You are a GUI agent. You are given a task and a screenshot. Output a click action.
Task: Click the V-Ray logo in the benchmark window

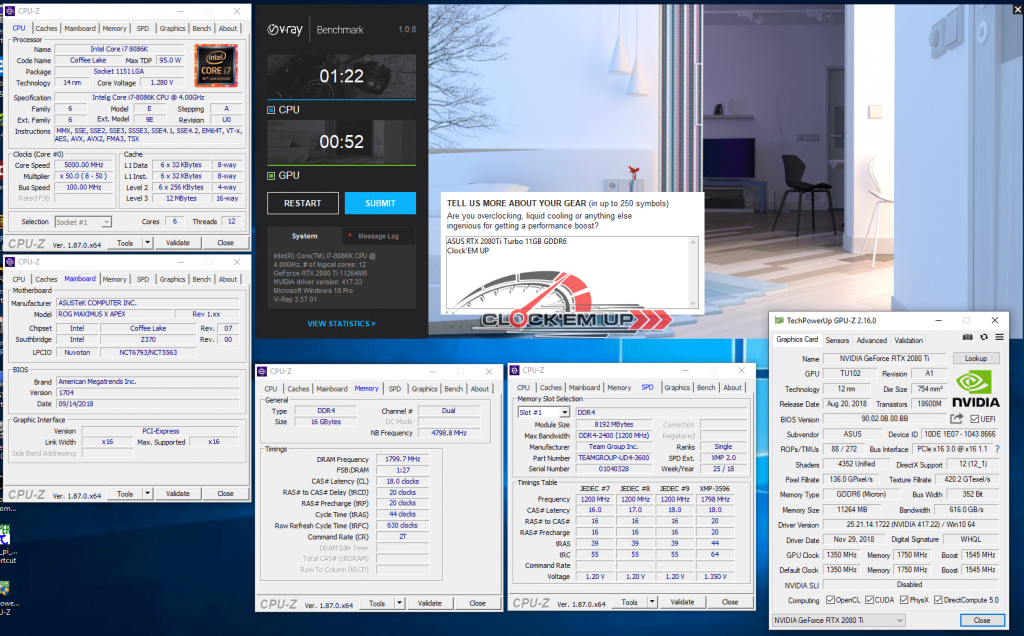285,29
